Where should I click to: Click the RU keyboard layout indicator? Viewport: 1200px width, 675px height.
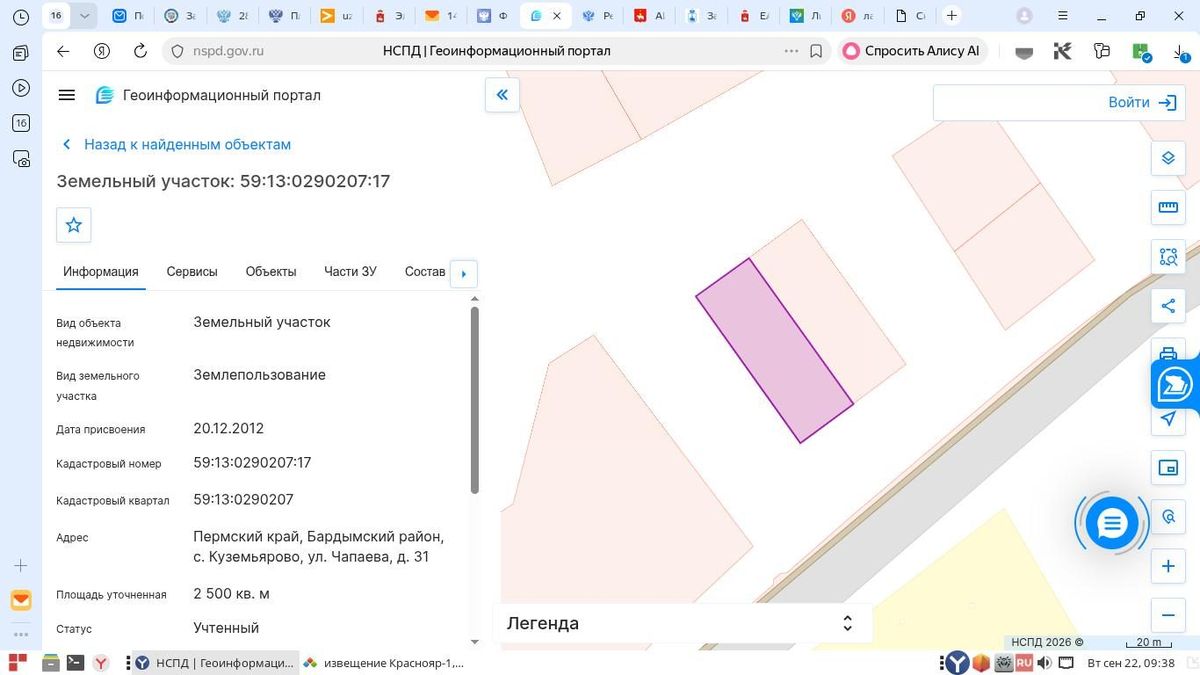[x=1024, y=663]
